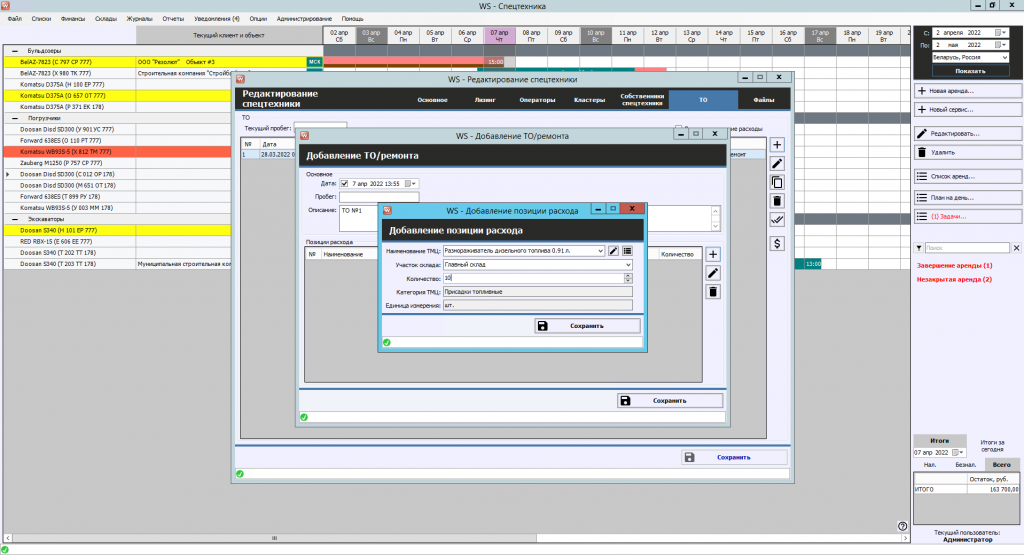Clear the search with the X icon
This screenshot has width=1024, height=555.
tap(1016, 248)
